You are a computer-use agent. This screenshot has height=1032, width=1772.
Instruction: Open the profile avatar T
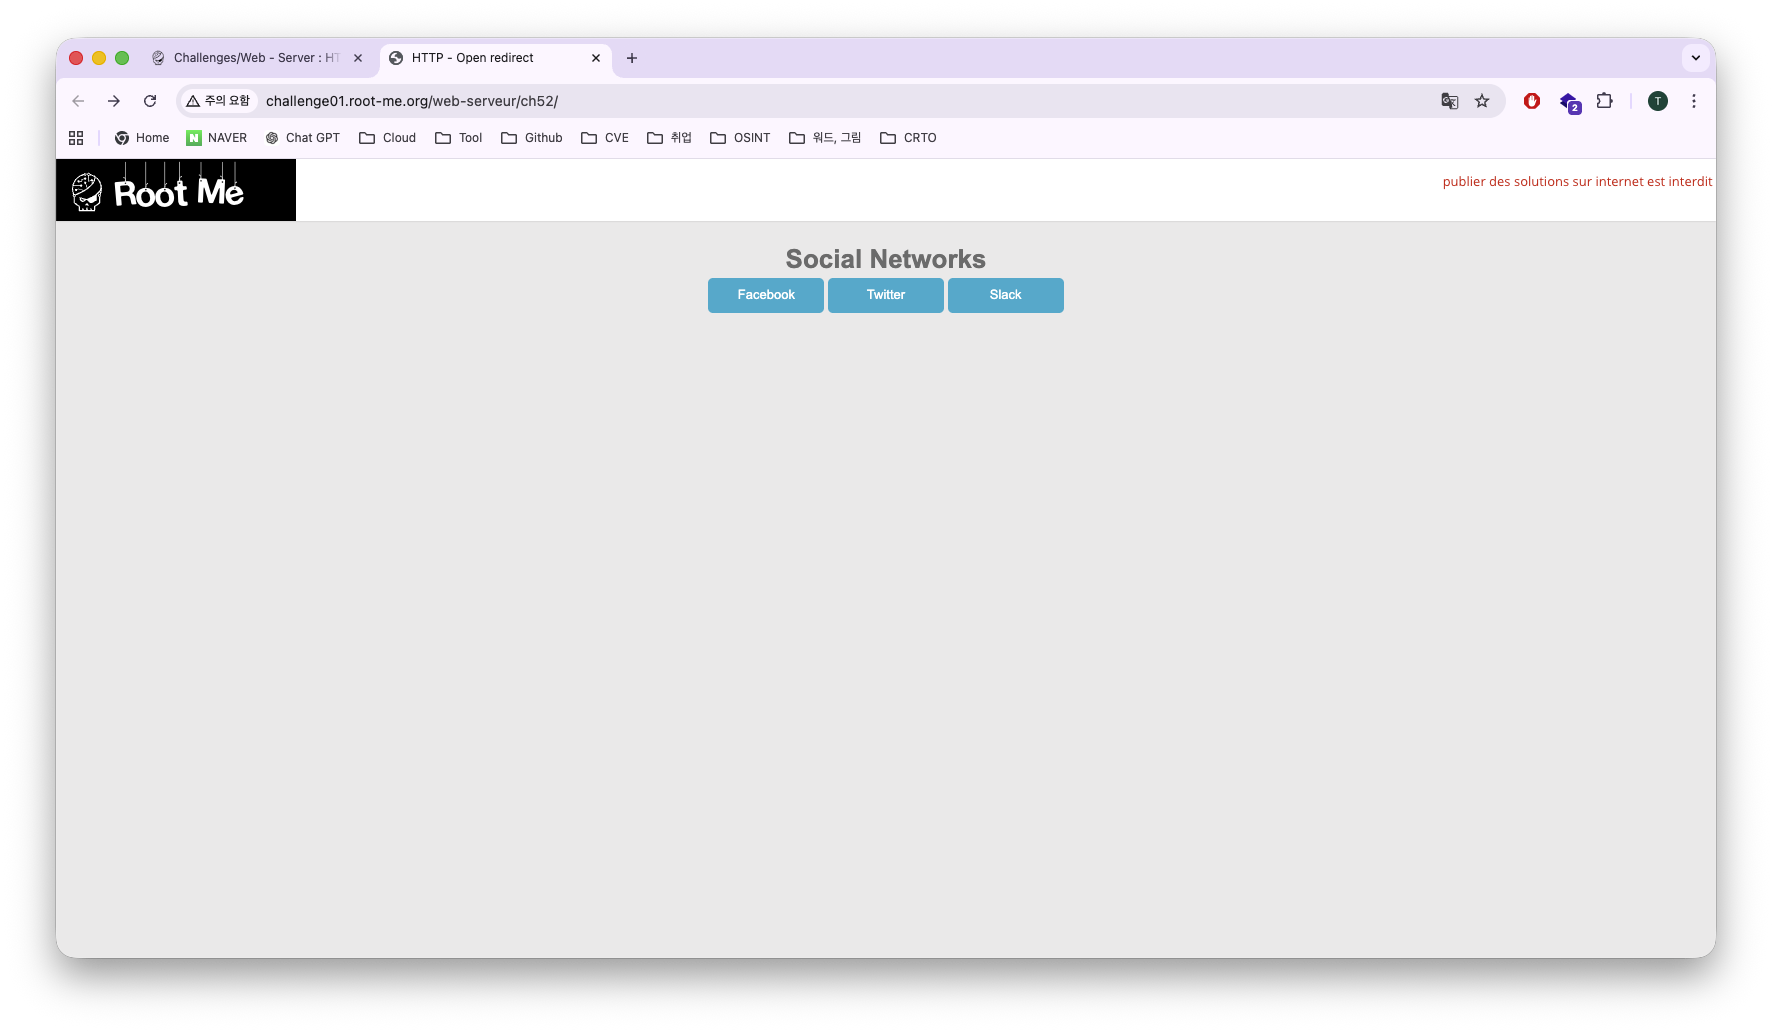click(1658, 101)
